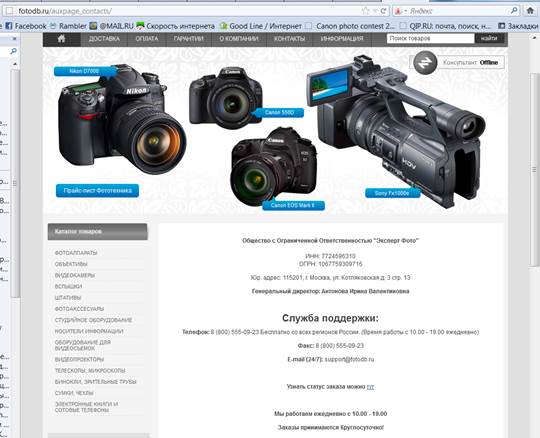The width and height of the screenshot is (540, 438).
Task: Click the 'тут' order status link
Action: coord(370,387)
